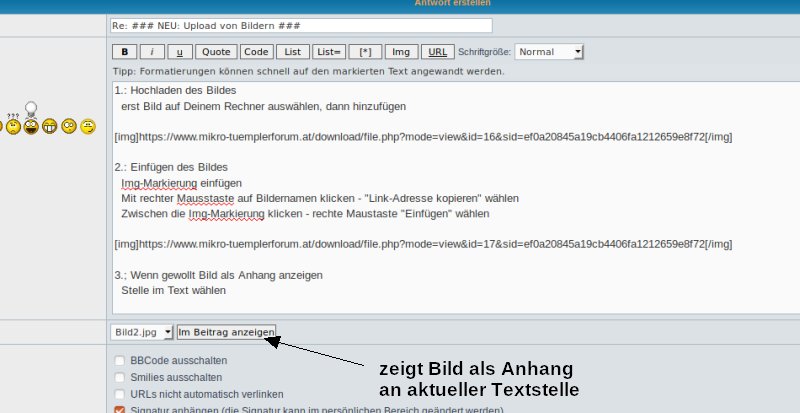
Task: Expand the Bild2.jpg attachment dropdown
Action: point(142,332)
